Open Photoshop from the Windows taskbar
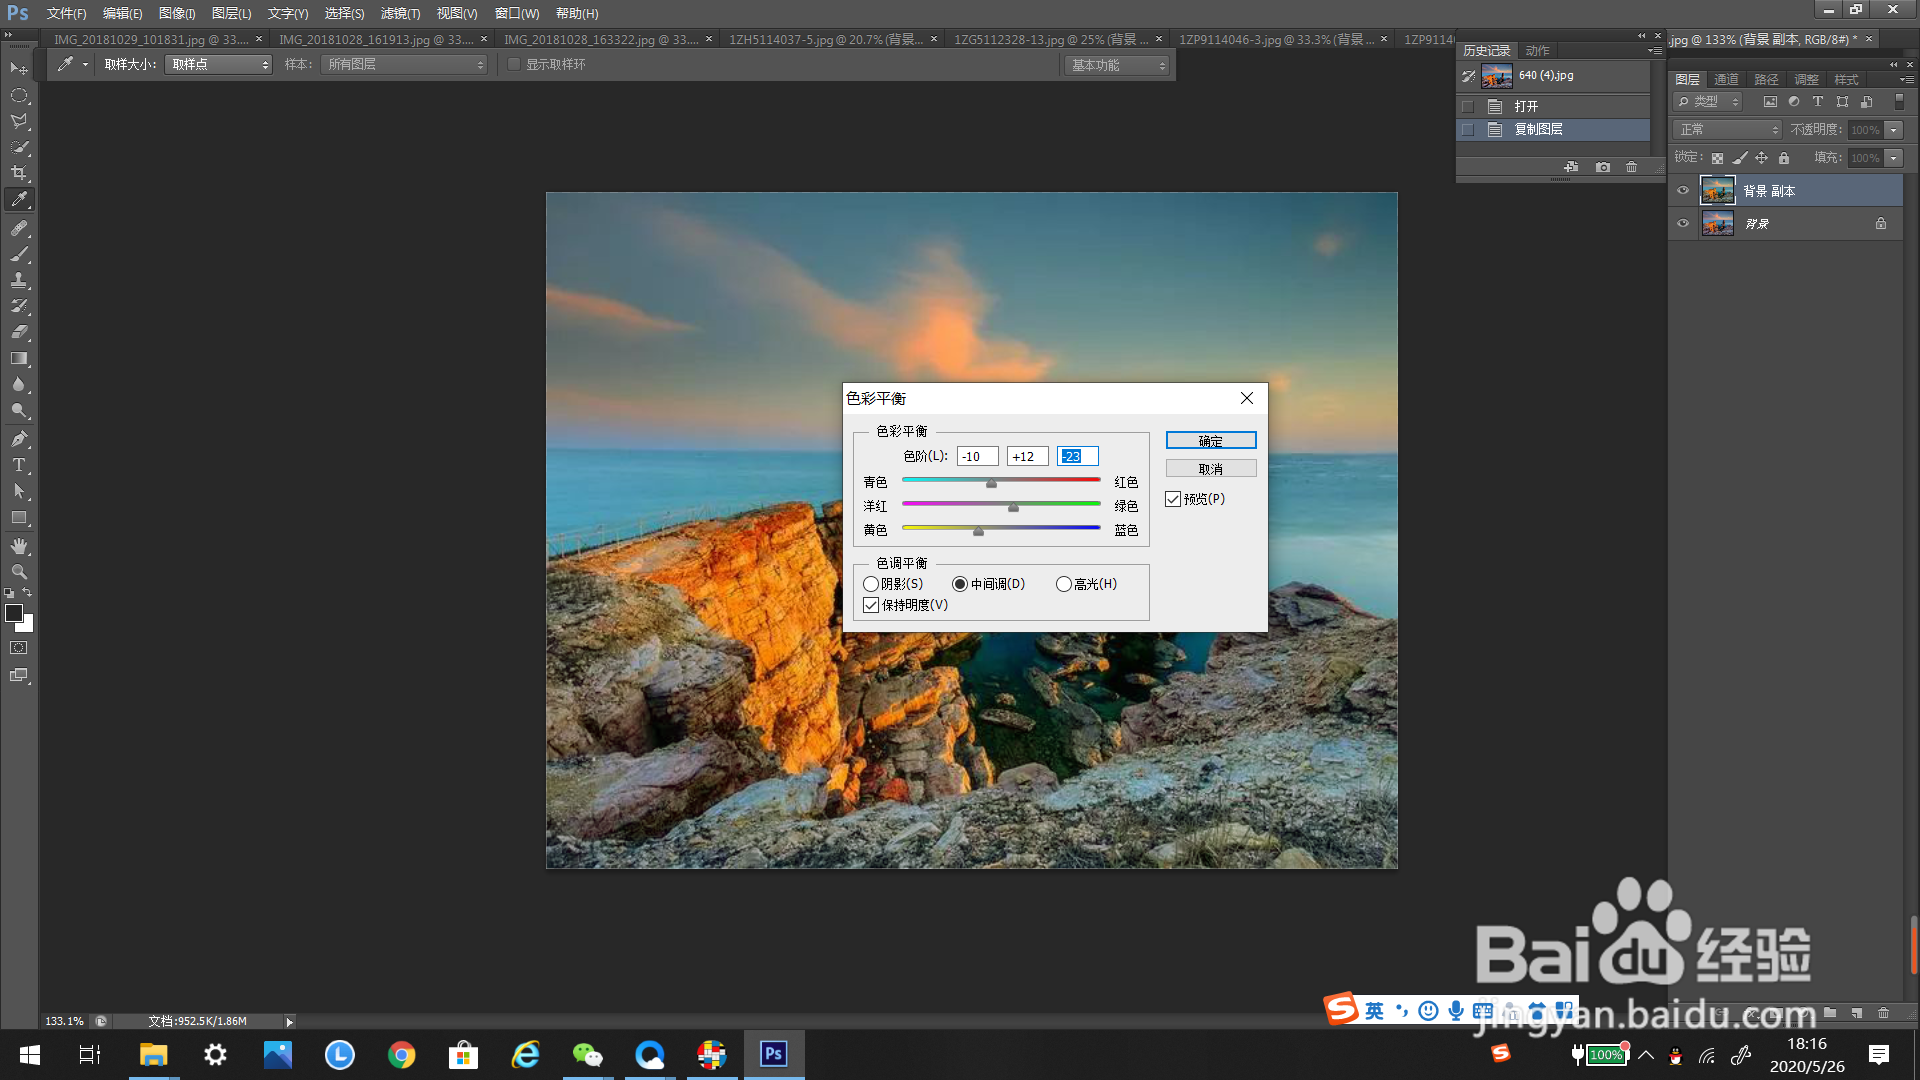The image size is (1920, 1080). point(773,1054)
